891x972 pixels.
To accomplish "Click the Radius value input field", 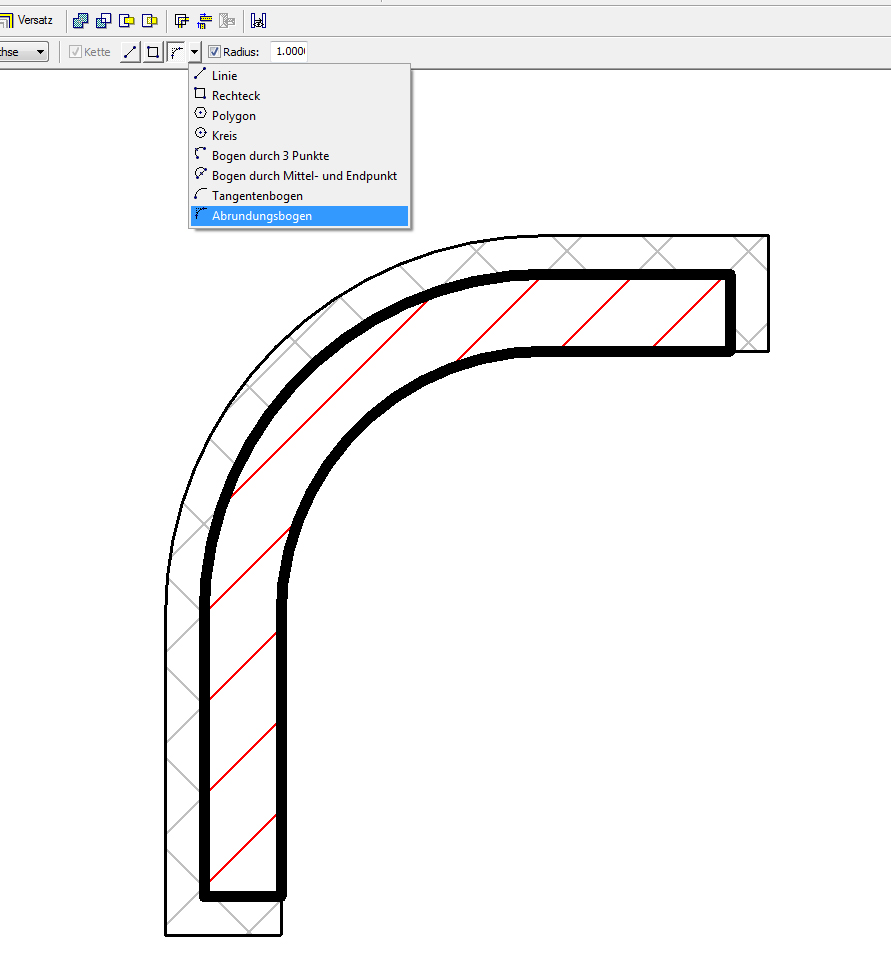I will coord(289,51).
